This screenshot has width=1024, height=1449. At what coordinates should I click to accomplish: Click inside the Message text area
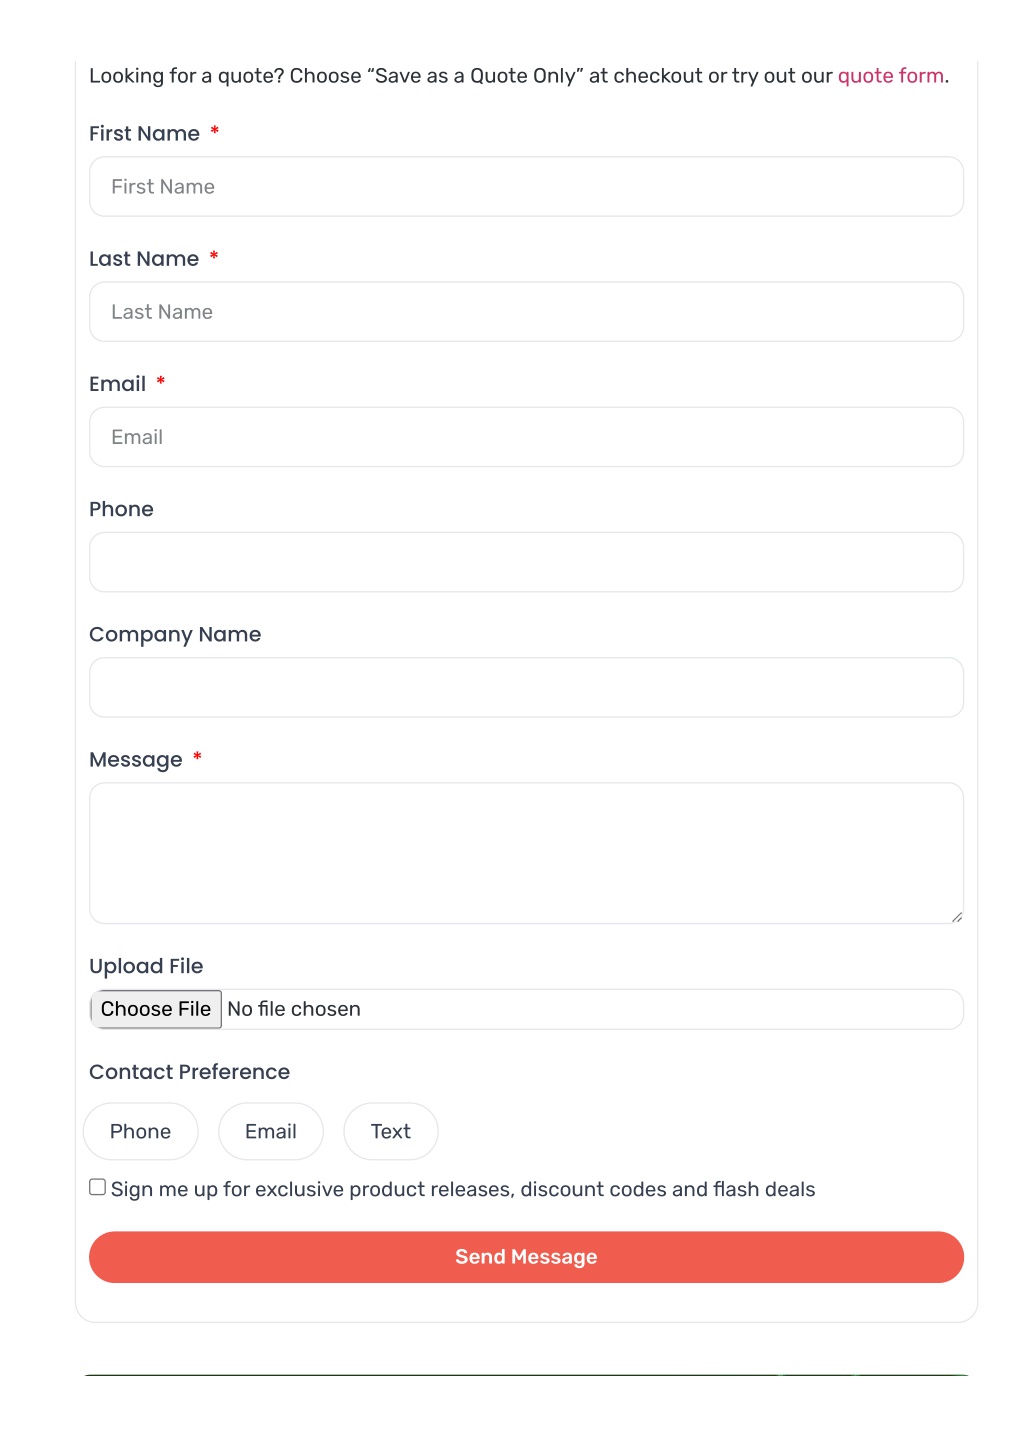(526, 853)
